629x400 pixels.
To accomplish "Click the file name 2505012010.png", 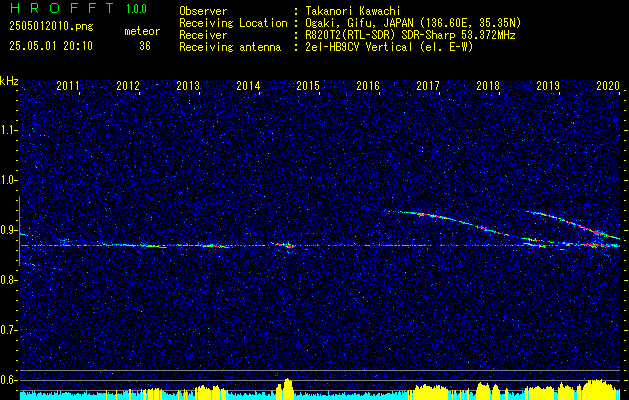I will [51, 27].
